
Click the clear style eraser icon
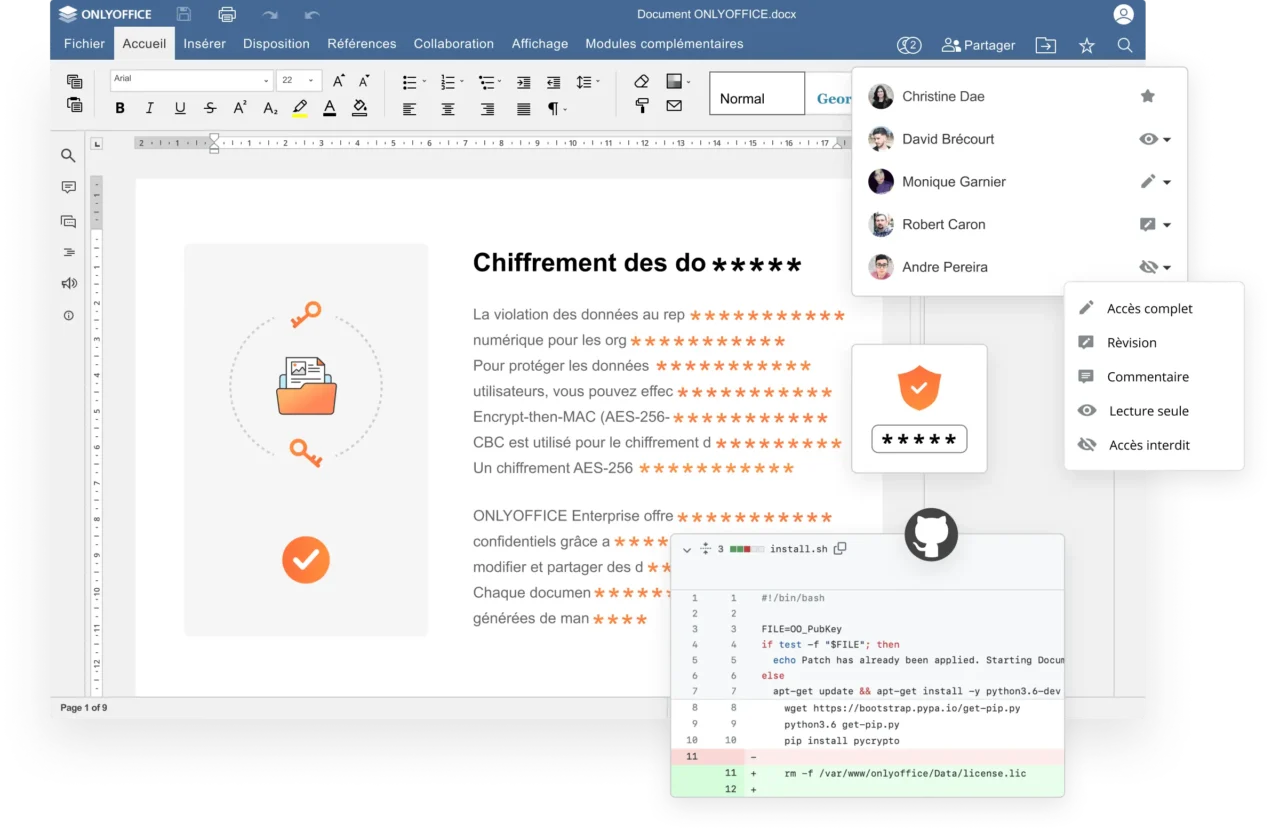[642, 81]
